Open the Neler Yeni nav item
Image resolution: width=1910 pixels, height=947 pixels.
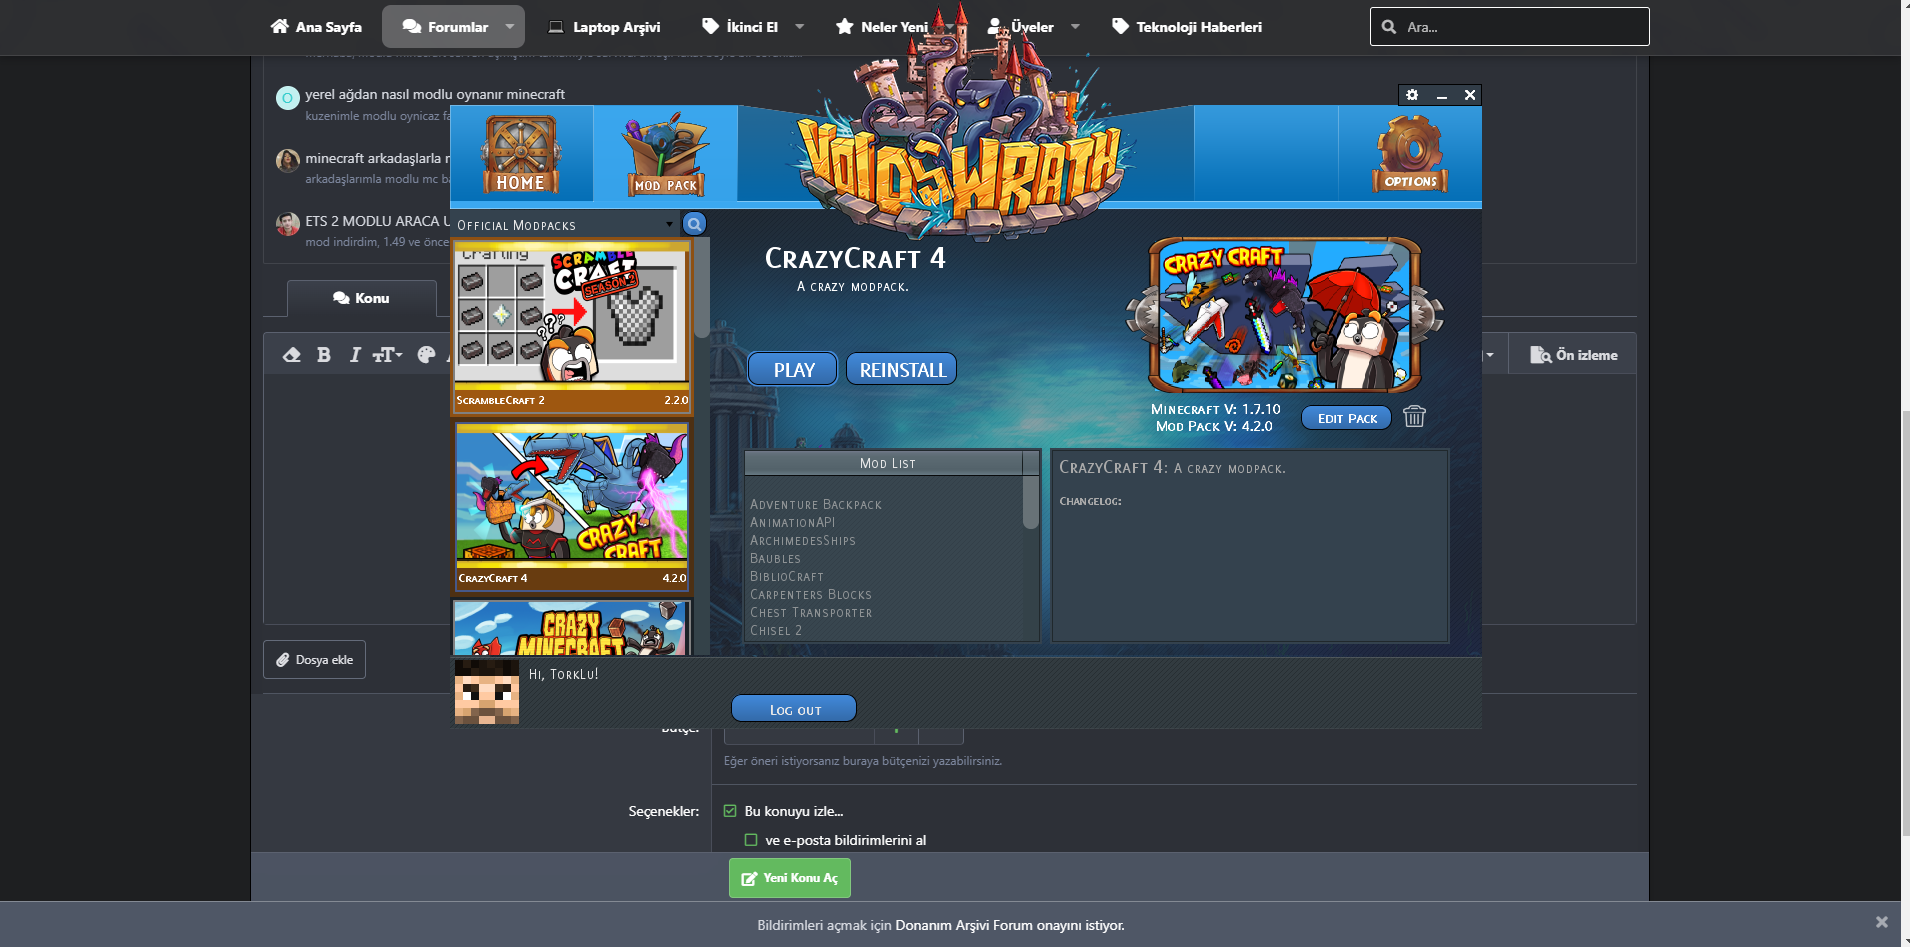pos(882,27)
